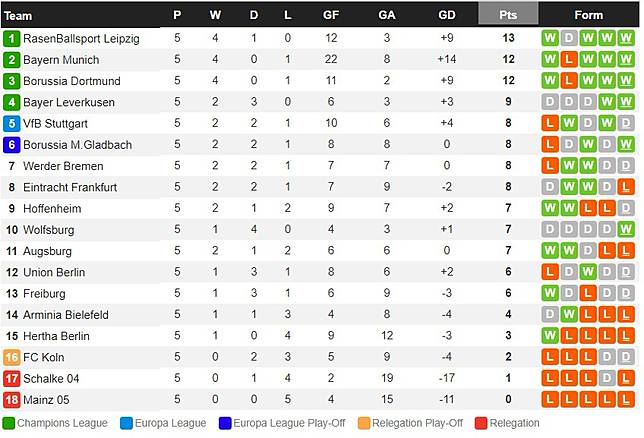
Task: Click the blue position 5 badge
Action: point(12,123)
